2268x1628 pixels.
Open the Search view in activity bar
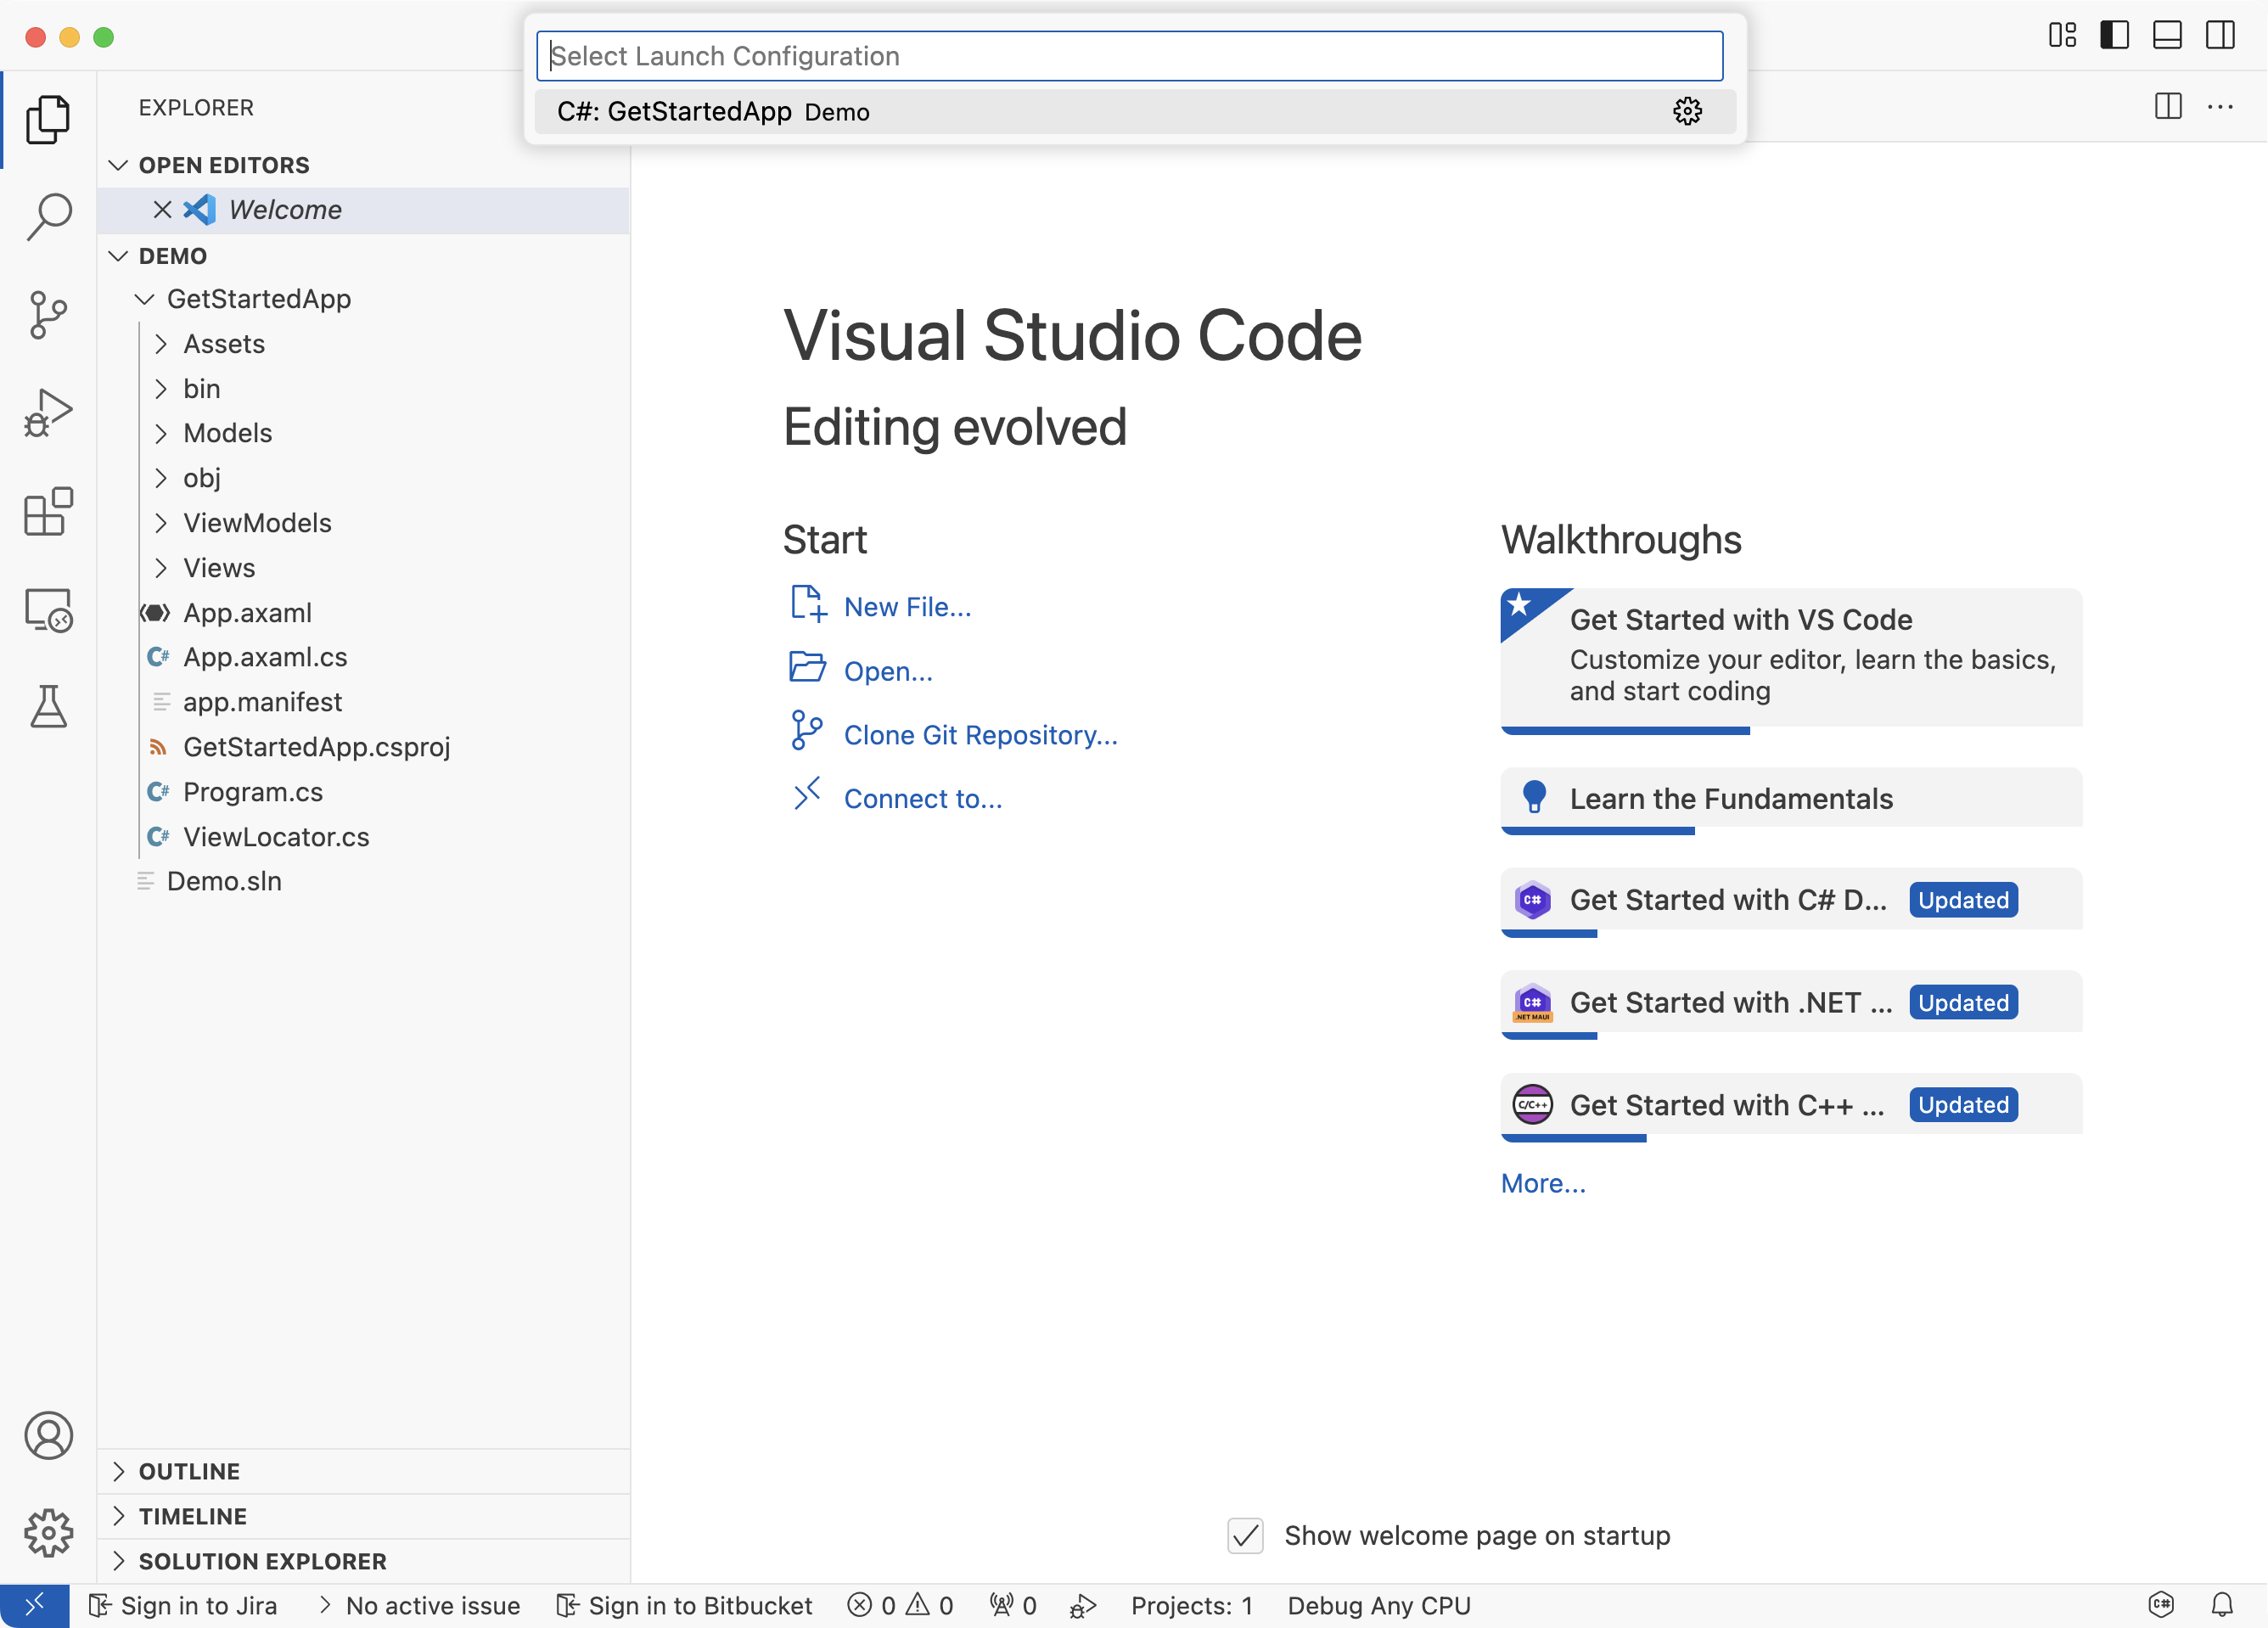coord(48,216)
